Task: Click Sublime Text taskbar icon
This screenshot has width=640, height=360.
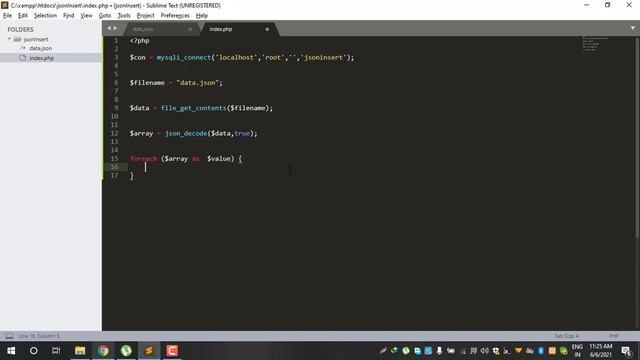Action: pyautogui.click(x=149, y=351)
